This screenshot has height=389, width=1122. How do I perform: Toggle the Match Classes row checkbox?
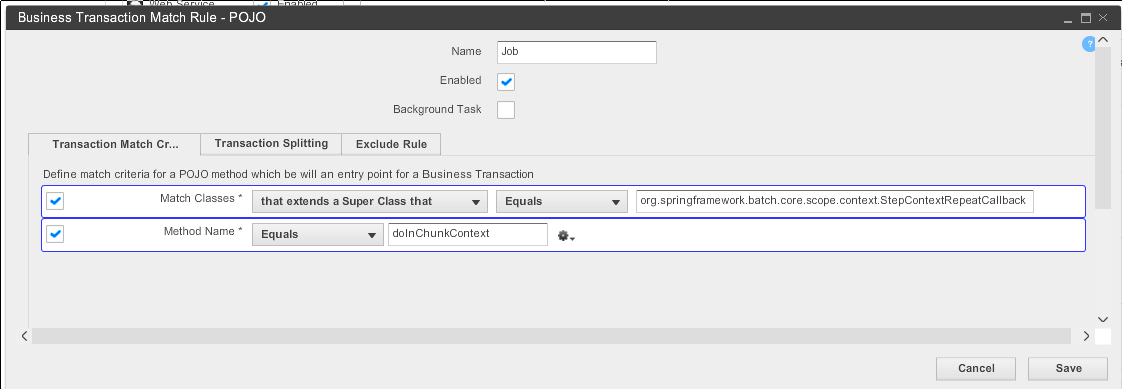56,202
